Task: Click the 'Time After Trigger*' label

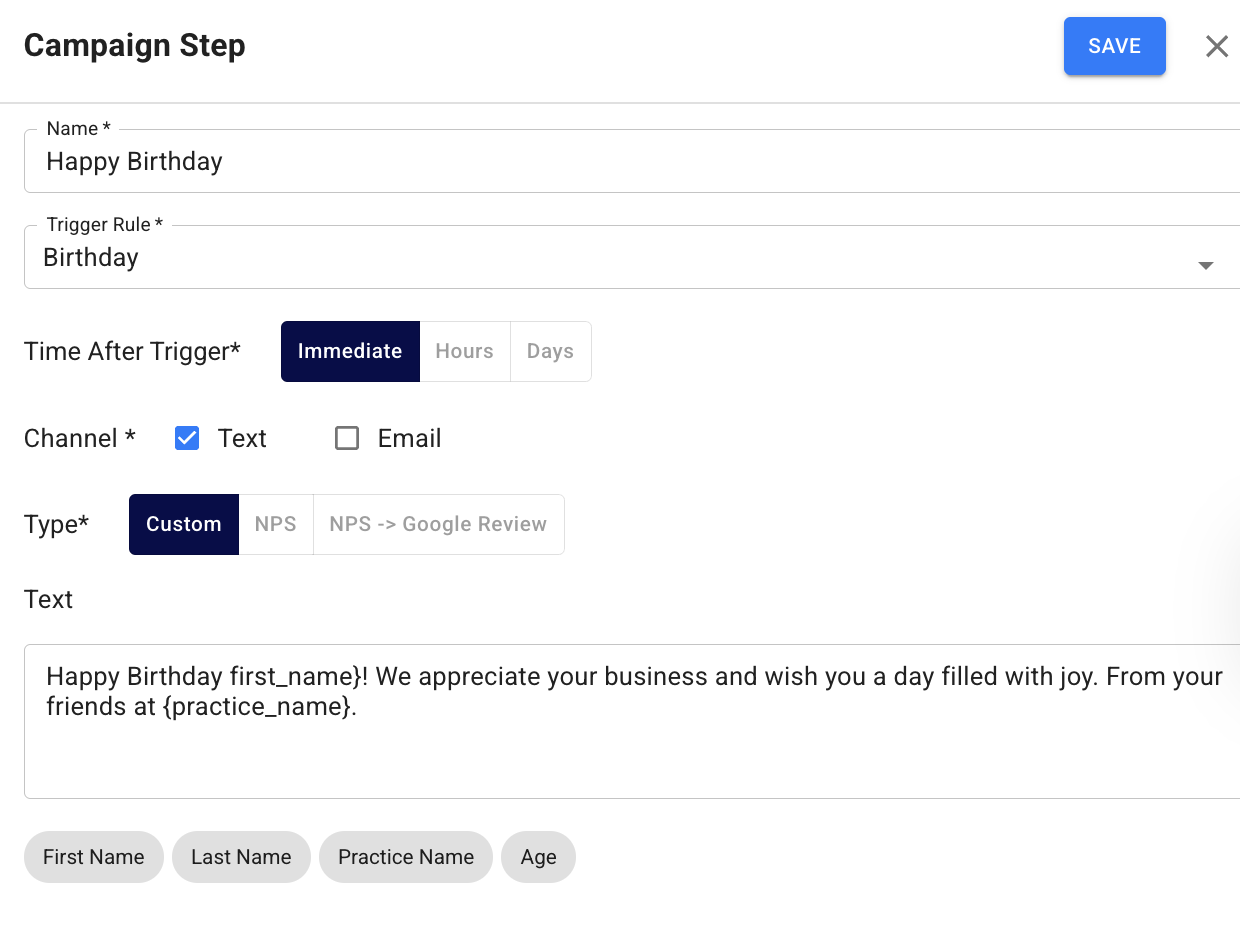Action: click(x=132, y=351)
